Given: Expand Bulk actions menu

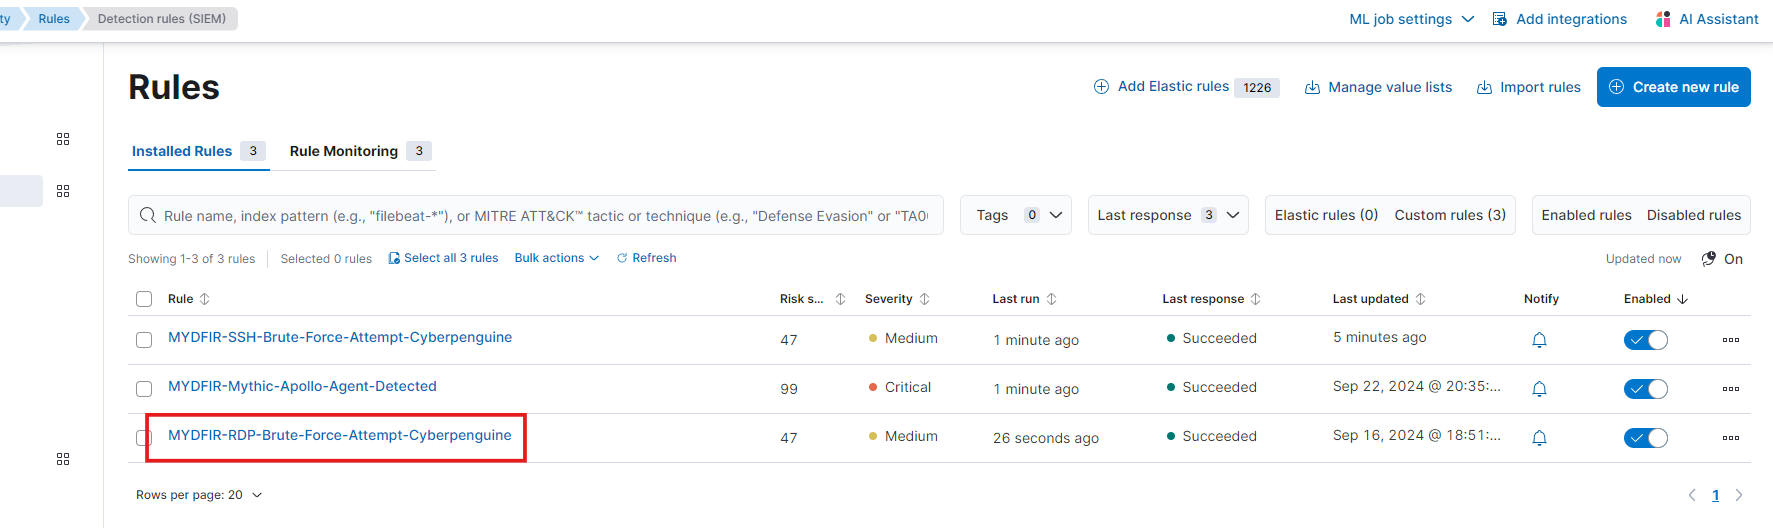Looking at the screenshot, I should click(557, 258).
